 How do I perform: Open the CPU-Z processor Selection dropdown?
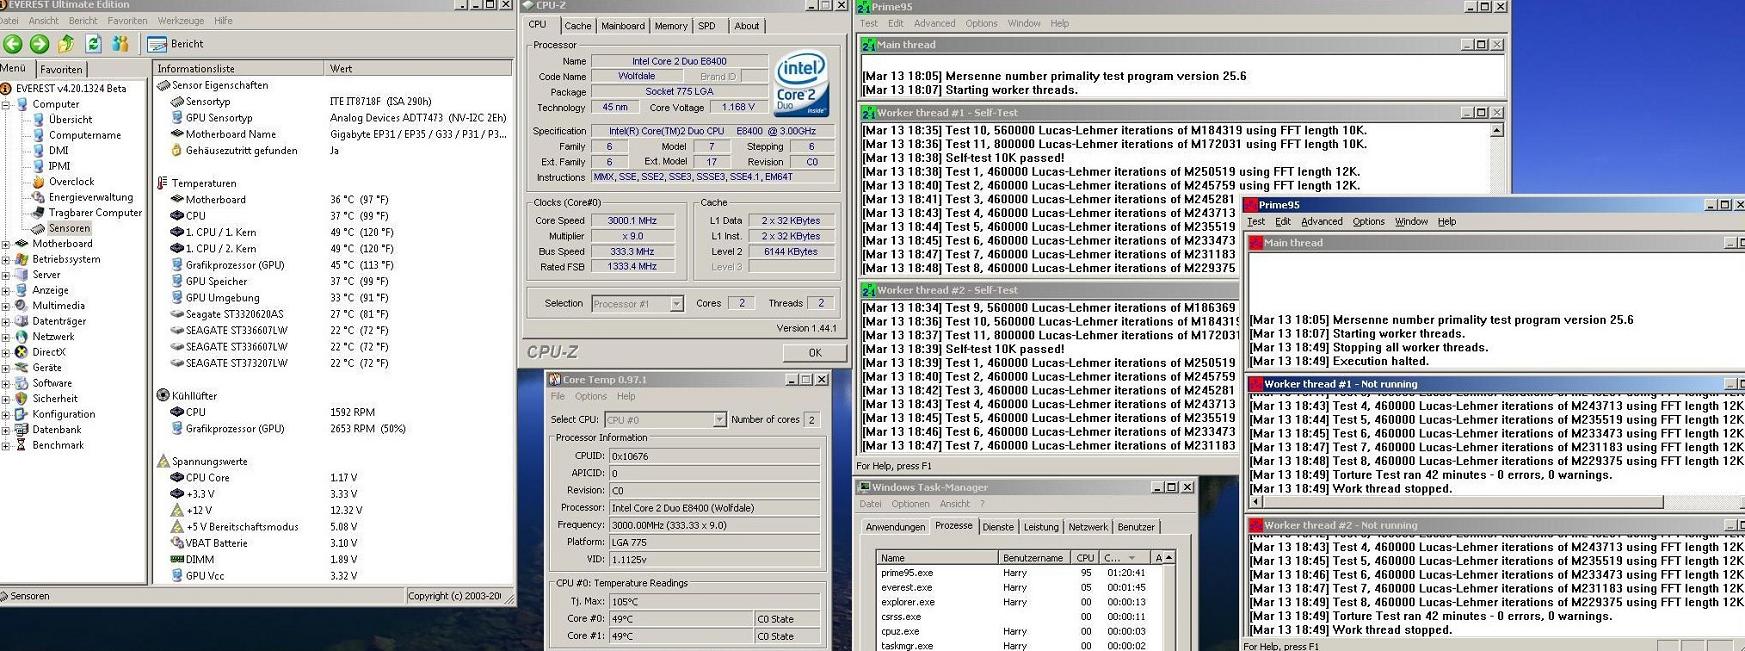click(676, 304)
